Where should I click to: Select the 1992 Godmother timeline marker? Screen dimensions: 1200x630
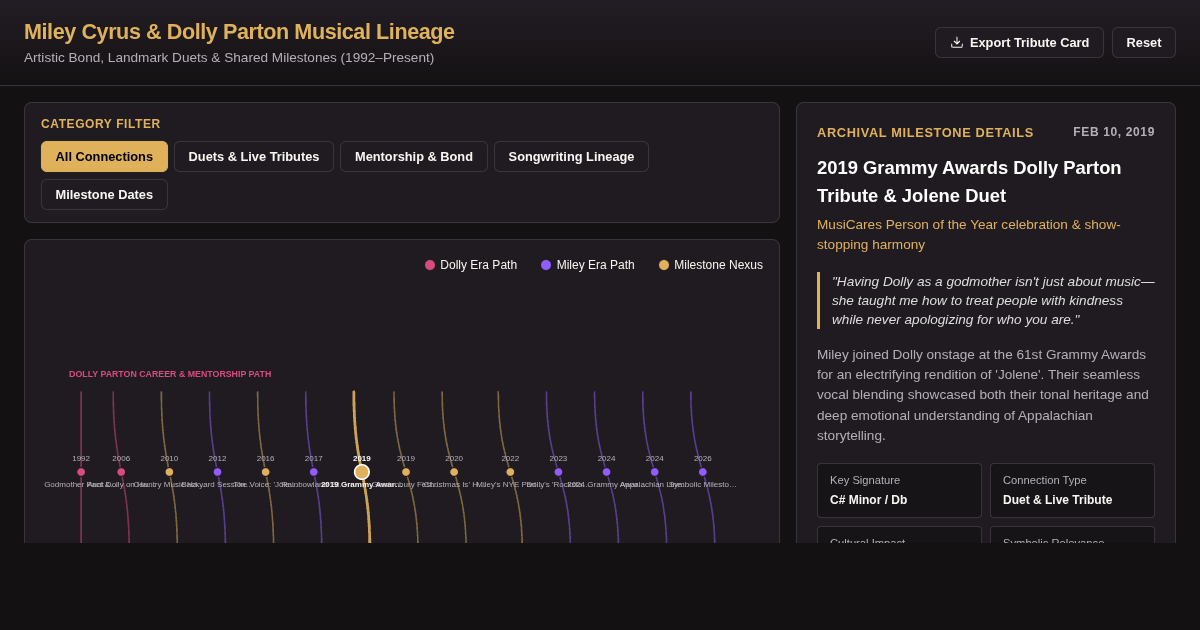(81, 472)
